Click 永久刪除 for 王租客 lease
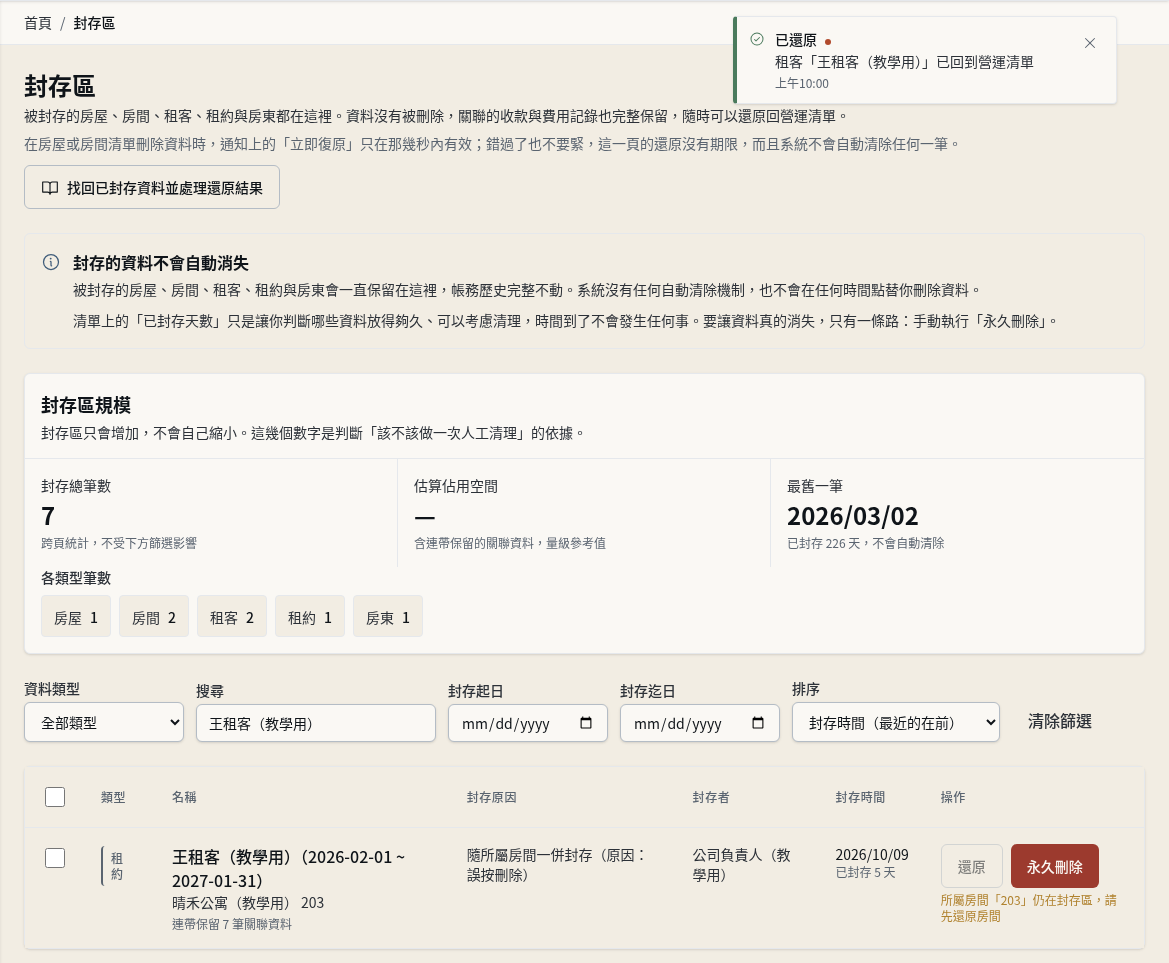Image resolution: width=1169 pixels, height=963 pixels. 1055,867
